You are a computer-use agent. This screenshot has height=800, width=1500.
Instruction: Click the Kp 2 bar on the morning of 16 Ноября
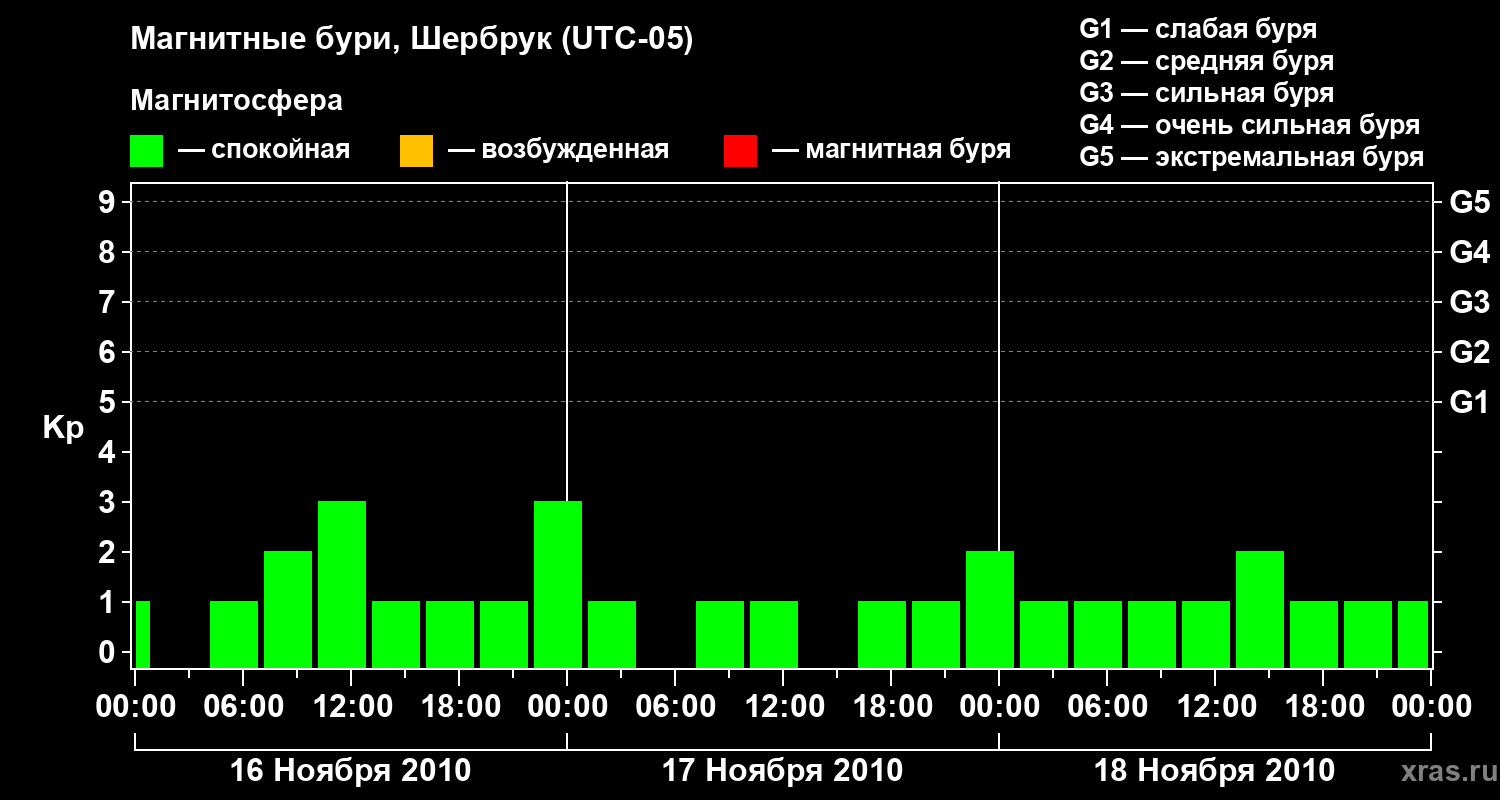click(288, 609)
